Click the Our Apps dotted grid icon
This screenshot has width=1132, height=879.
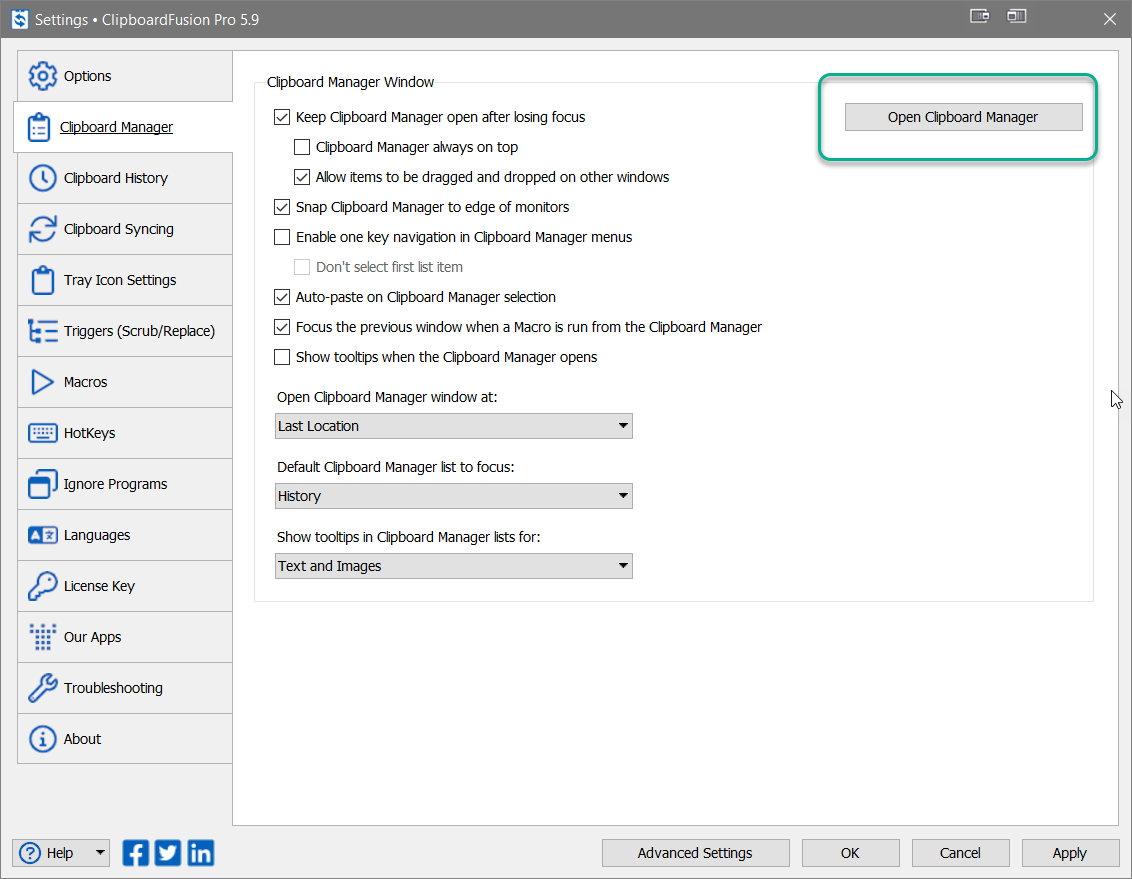[x=42, y=637]
